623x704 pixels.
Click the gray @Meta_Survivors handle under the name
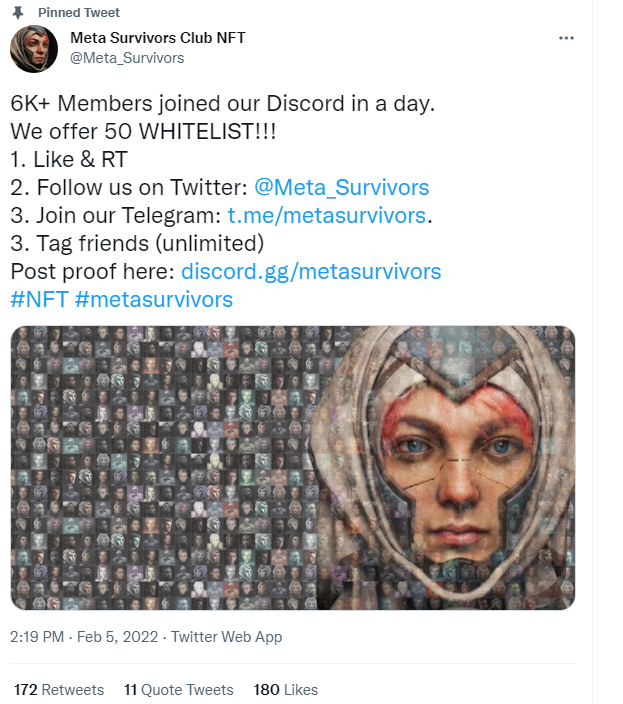point(127,58)
